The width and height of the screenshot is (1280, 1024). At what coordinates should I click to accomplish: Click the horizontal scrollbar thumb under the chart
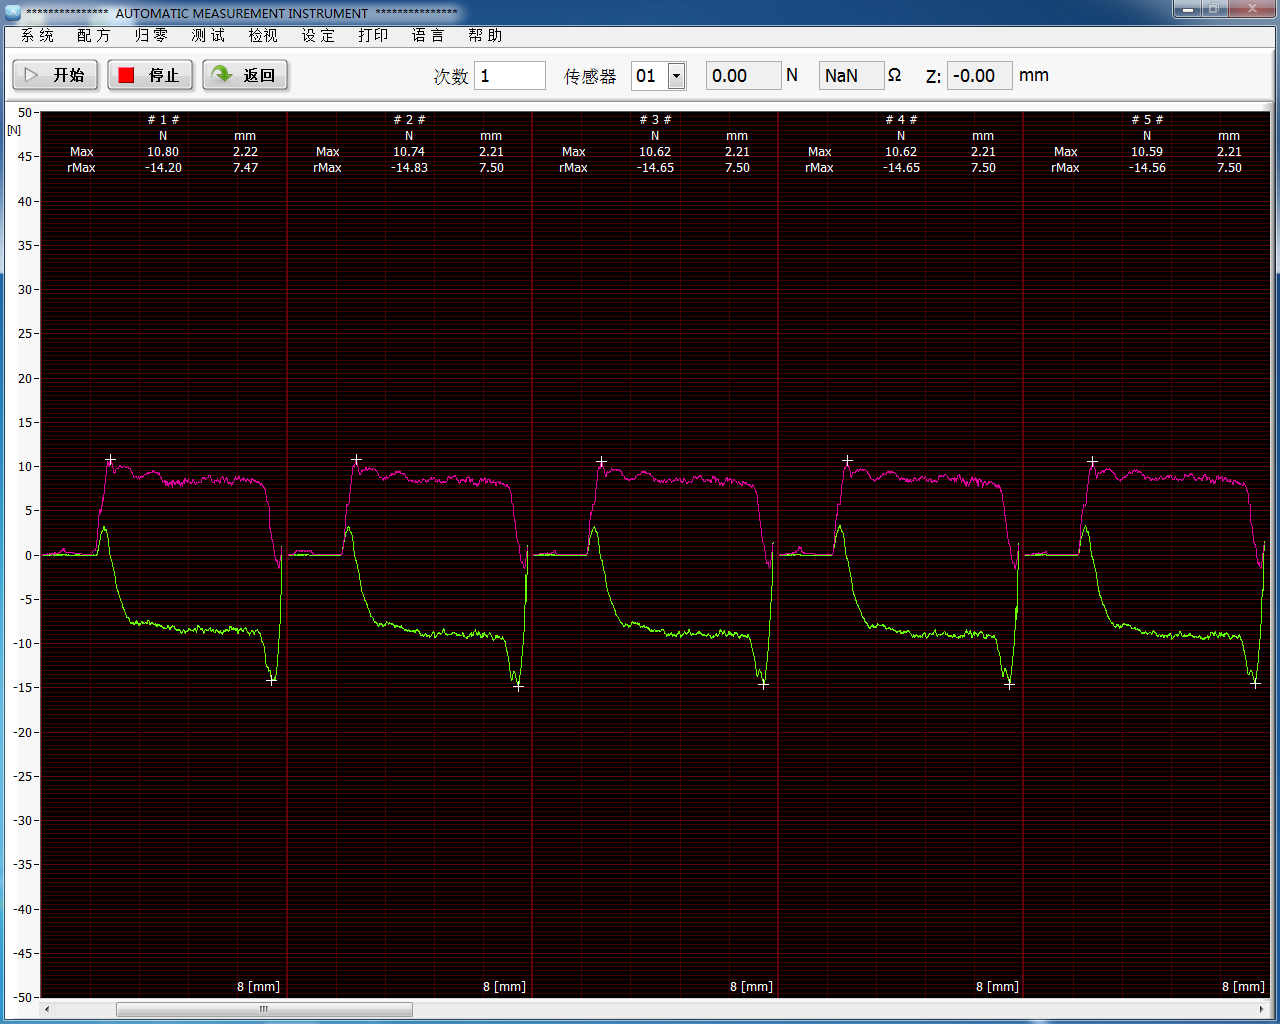264,1009
